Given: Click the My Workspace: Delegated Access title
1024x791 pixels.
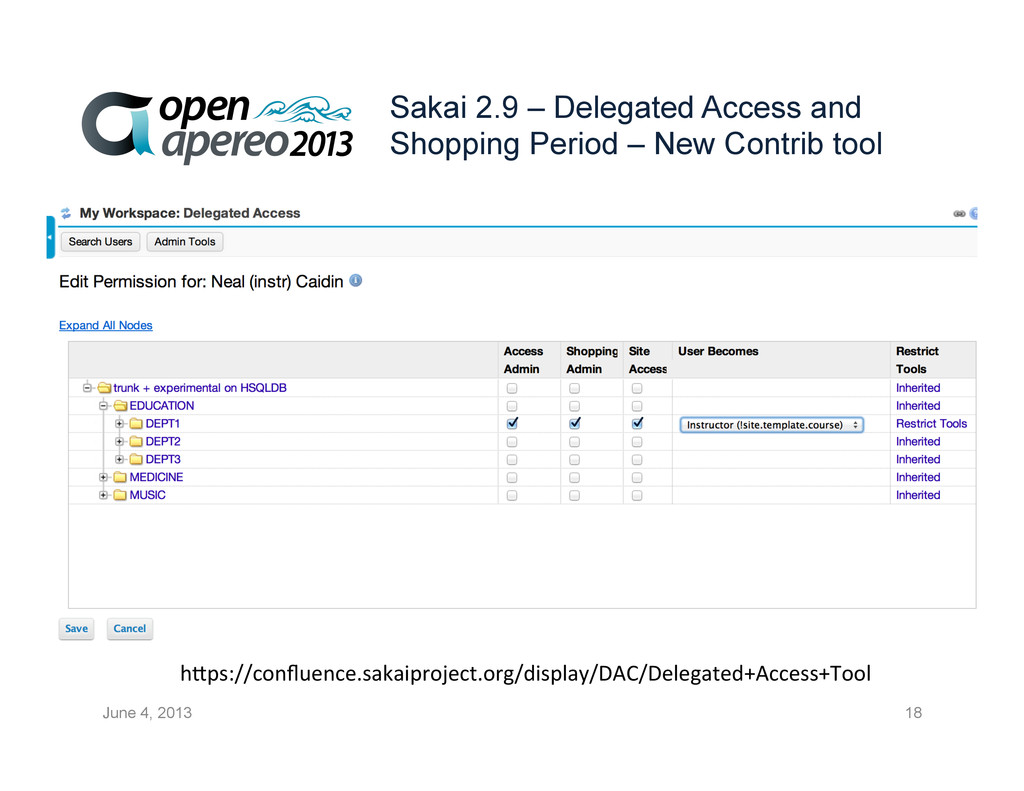Looking at the screenshot, I should [x=190, y=213].
